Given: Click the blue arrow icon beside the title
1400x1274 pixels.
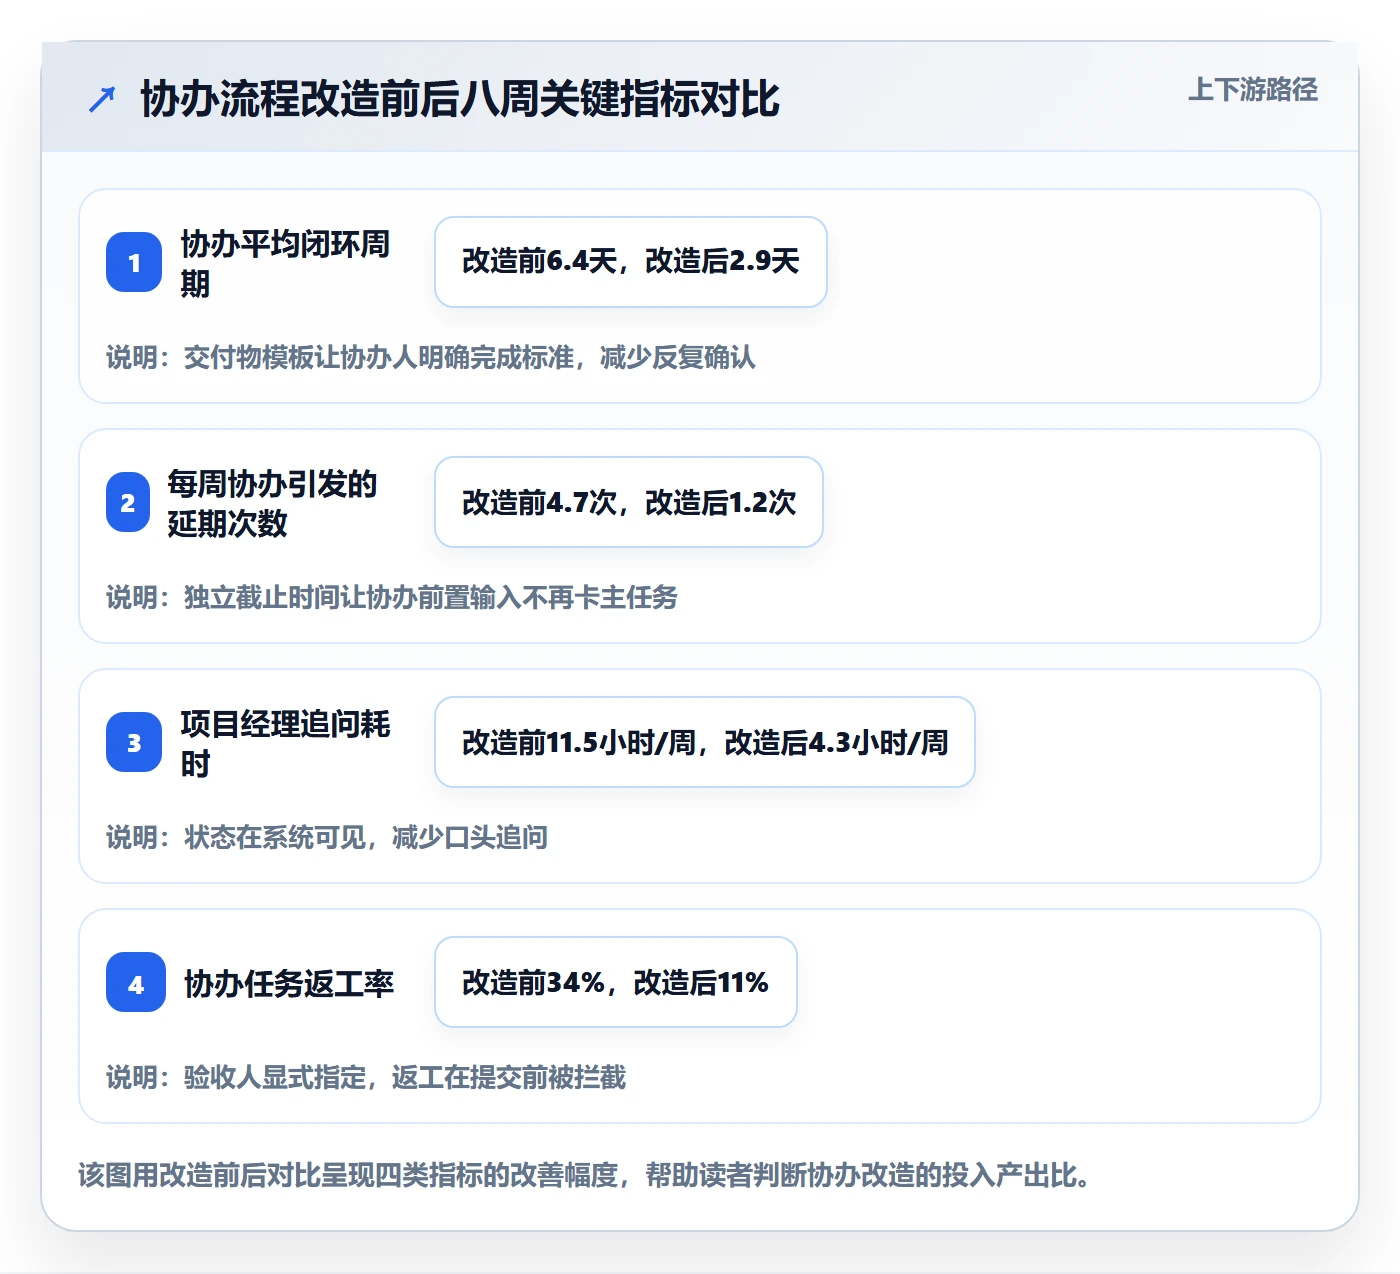Looking at the screenshot, I should coord(102,99).
